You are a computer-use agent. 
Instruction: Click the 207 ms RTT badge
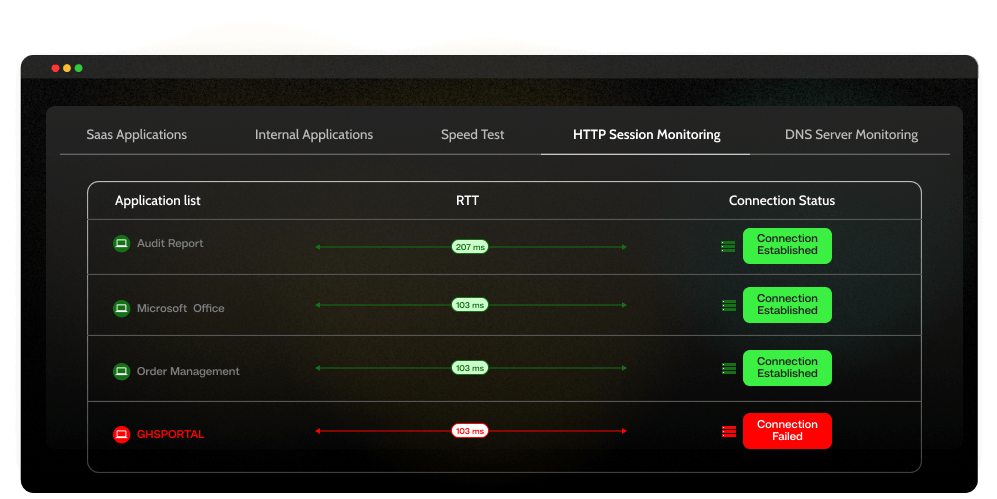(x=470, y=247)
